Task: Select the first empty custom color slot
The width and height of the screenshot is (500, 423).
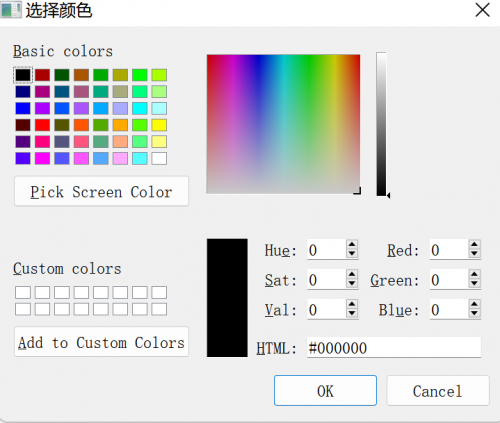Action: tap(23, 293)
